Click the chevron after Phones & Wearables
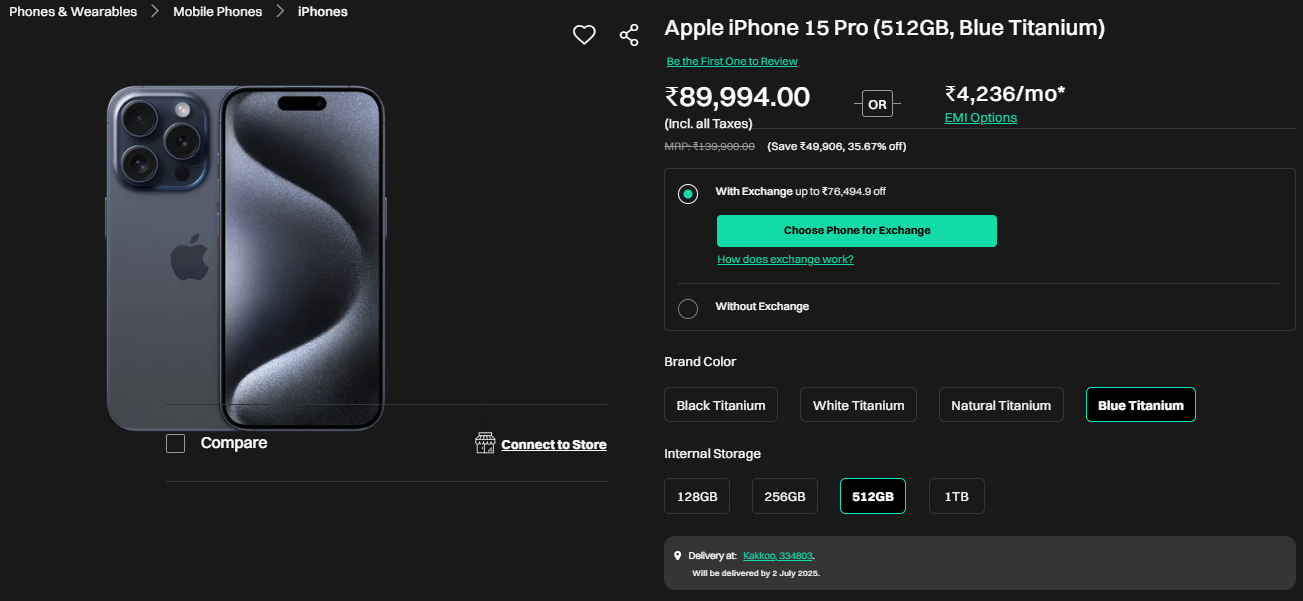This screenshot has width=1303, height=601. pyautogui.click(x=155, y=12)
